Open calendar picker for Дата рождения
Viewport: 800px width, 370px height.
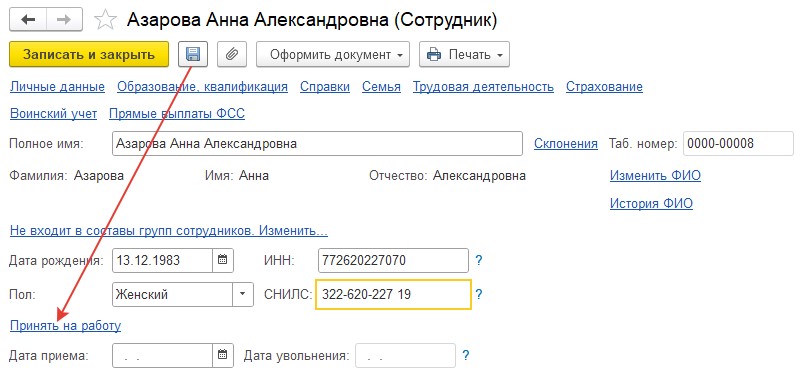[222, 260]
